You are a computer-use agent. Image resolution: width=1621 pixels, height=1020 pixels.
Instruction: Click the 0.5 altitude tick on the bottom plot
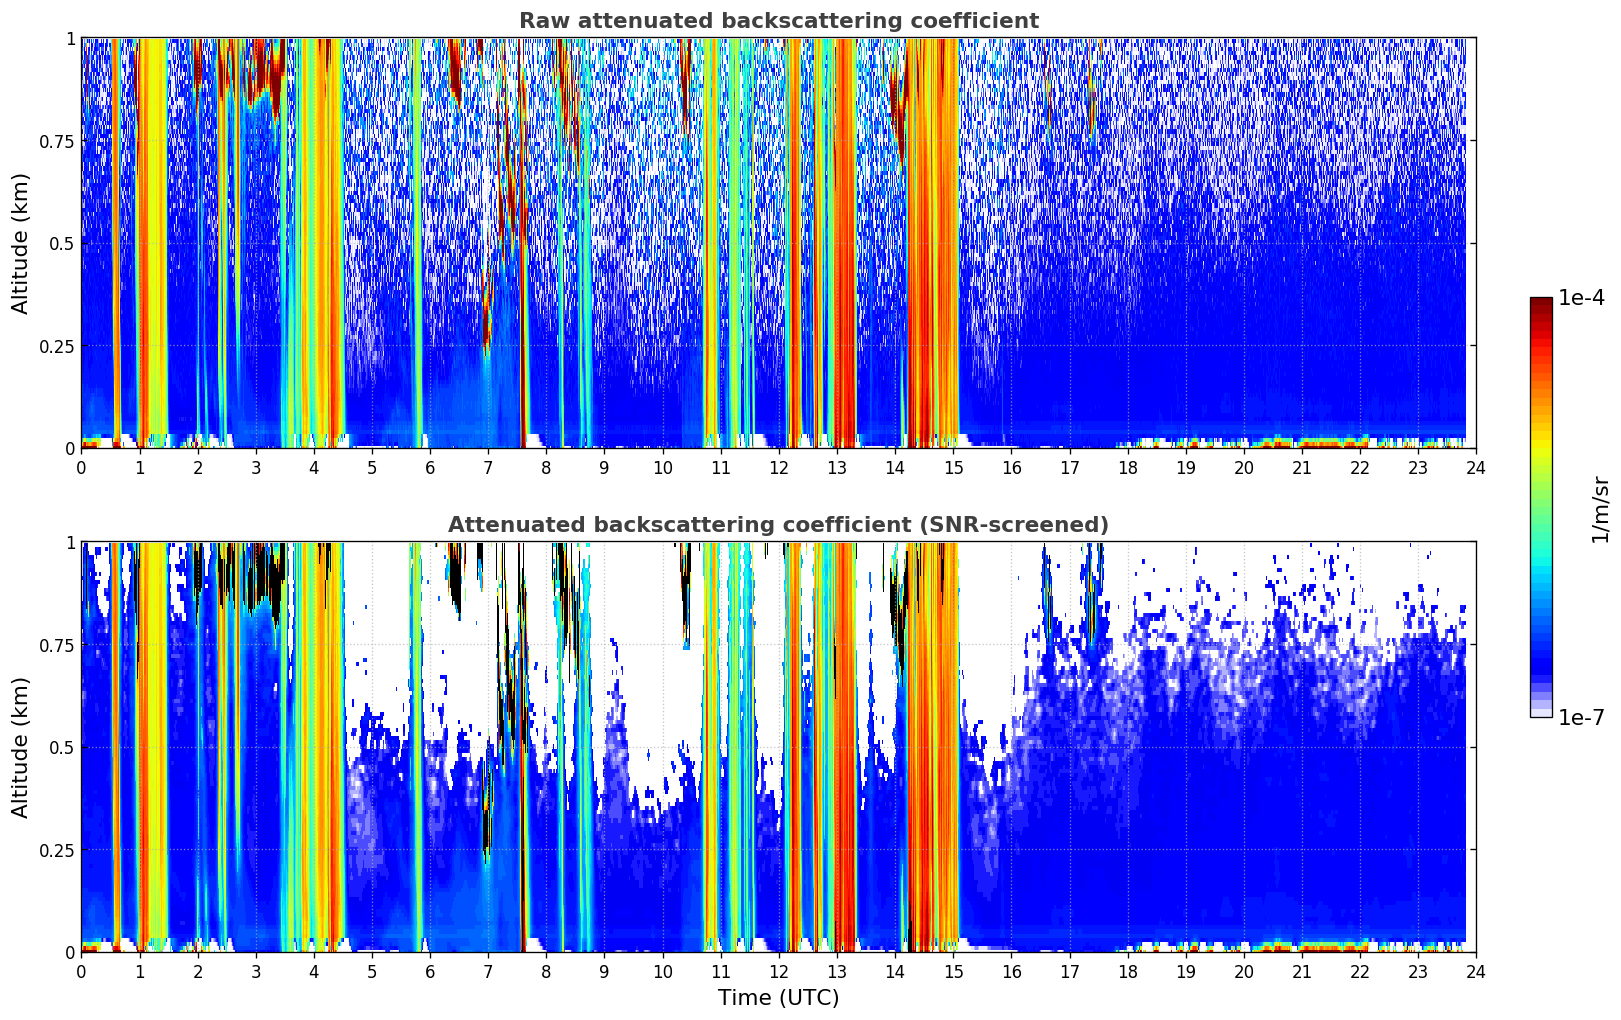pos(63,747)
